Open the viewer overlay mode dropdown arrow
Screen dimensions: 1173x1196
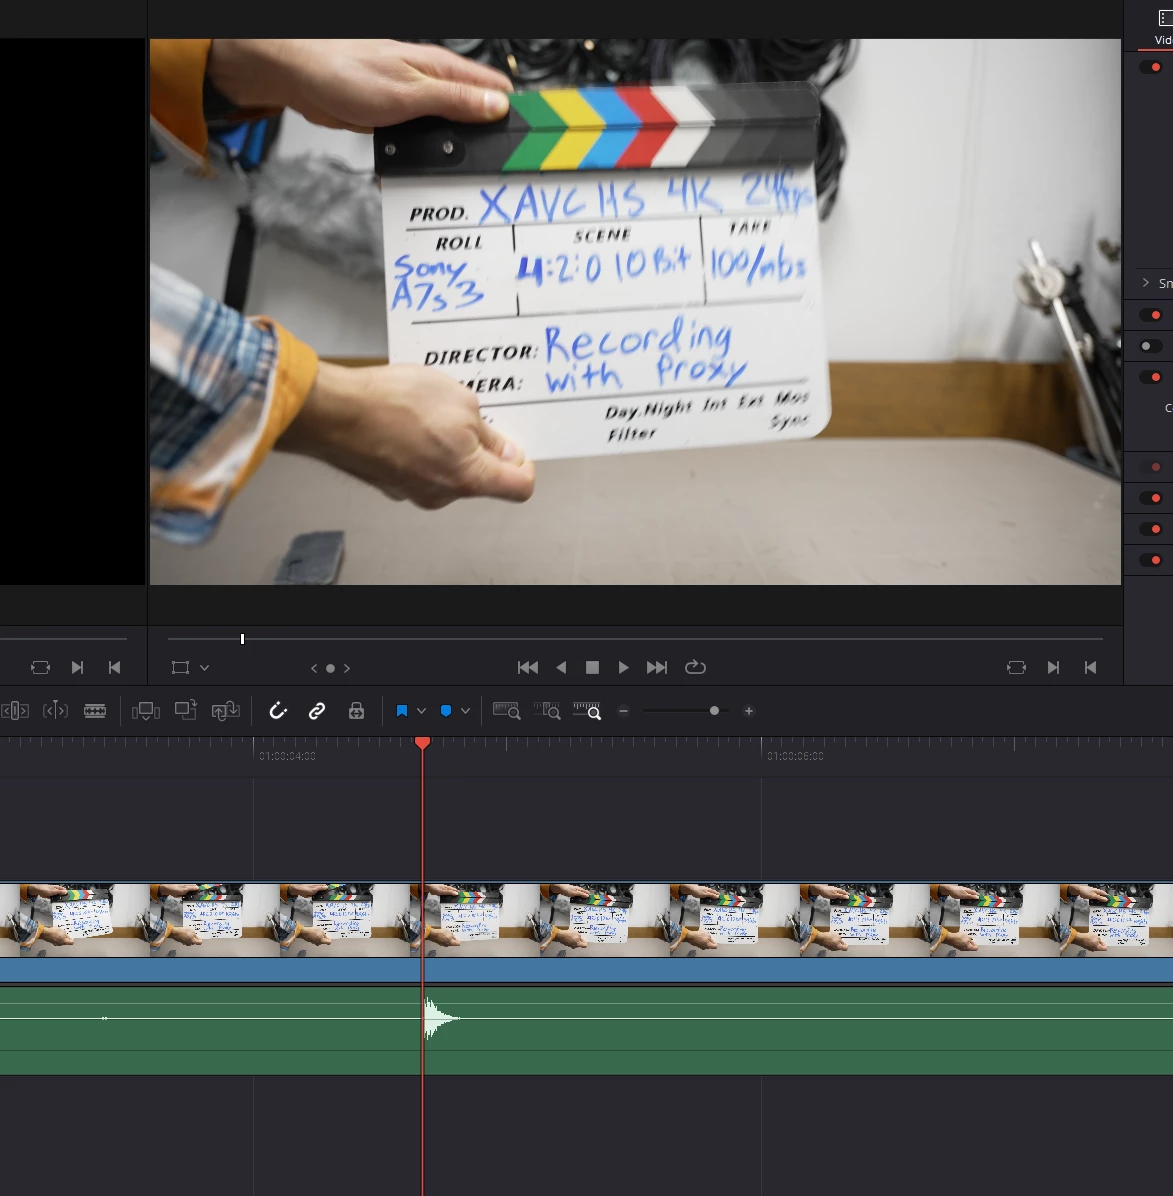coord(204,667)
